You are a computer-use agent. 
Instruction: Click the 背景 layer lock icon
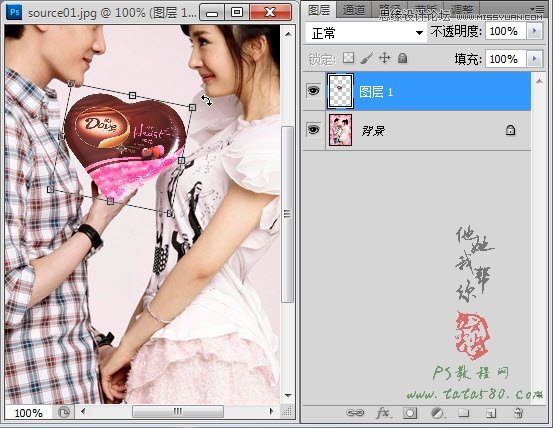click(x=510, y=130)
